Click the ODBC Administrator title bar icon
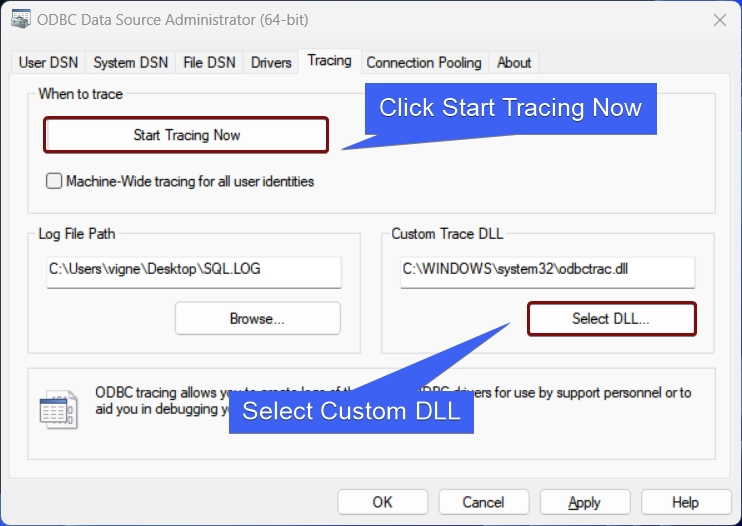 coord(20,19)
